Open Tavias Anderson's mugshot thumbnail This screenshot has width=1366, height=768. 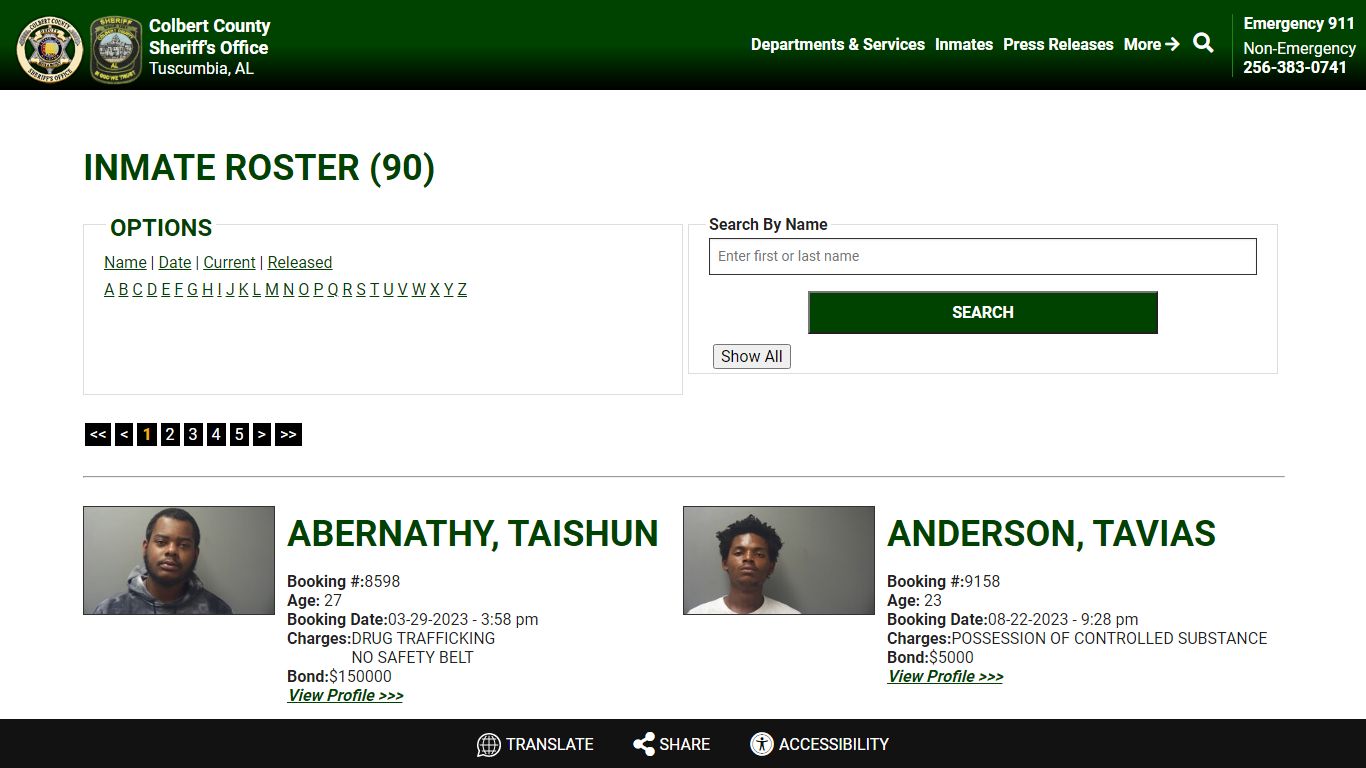(x=779, y=560)
